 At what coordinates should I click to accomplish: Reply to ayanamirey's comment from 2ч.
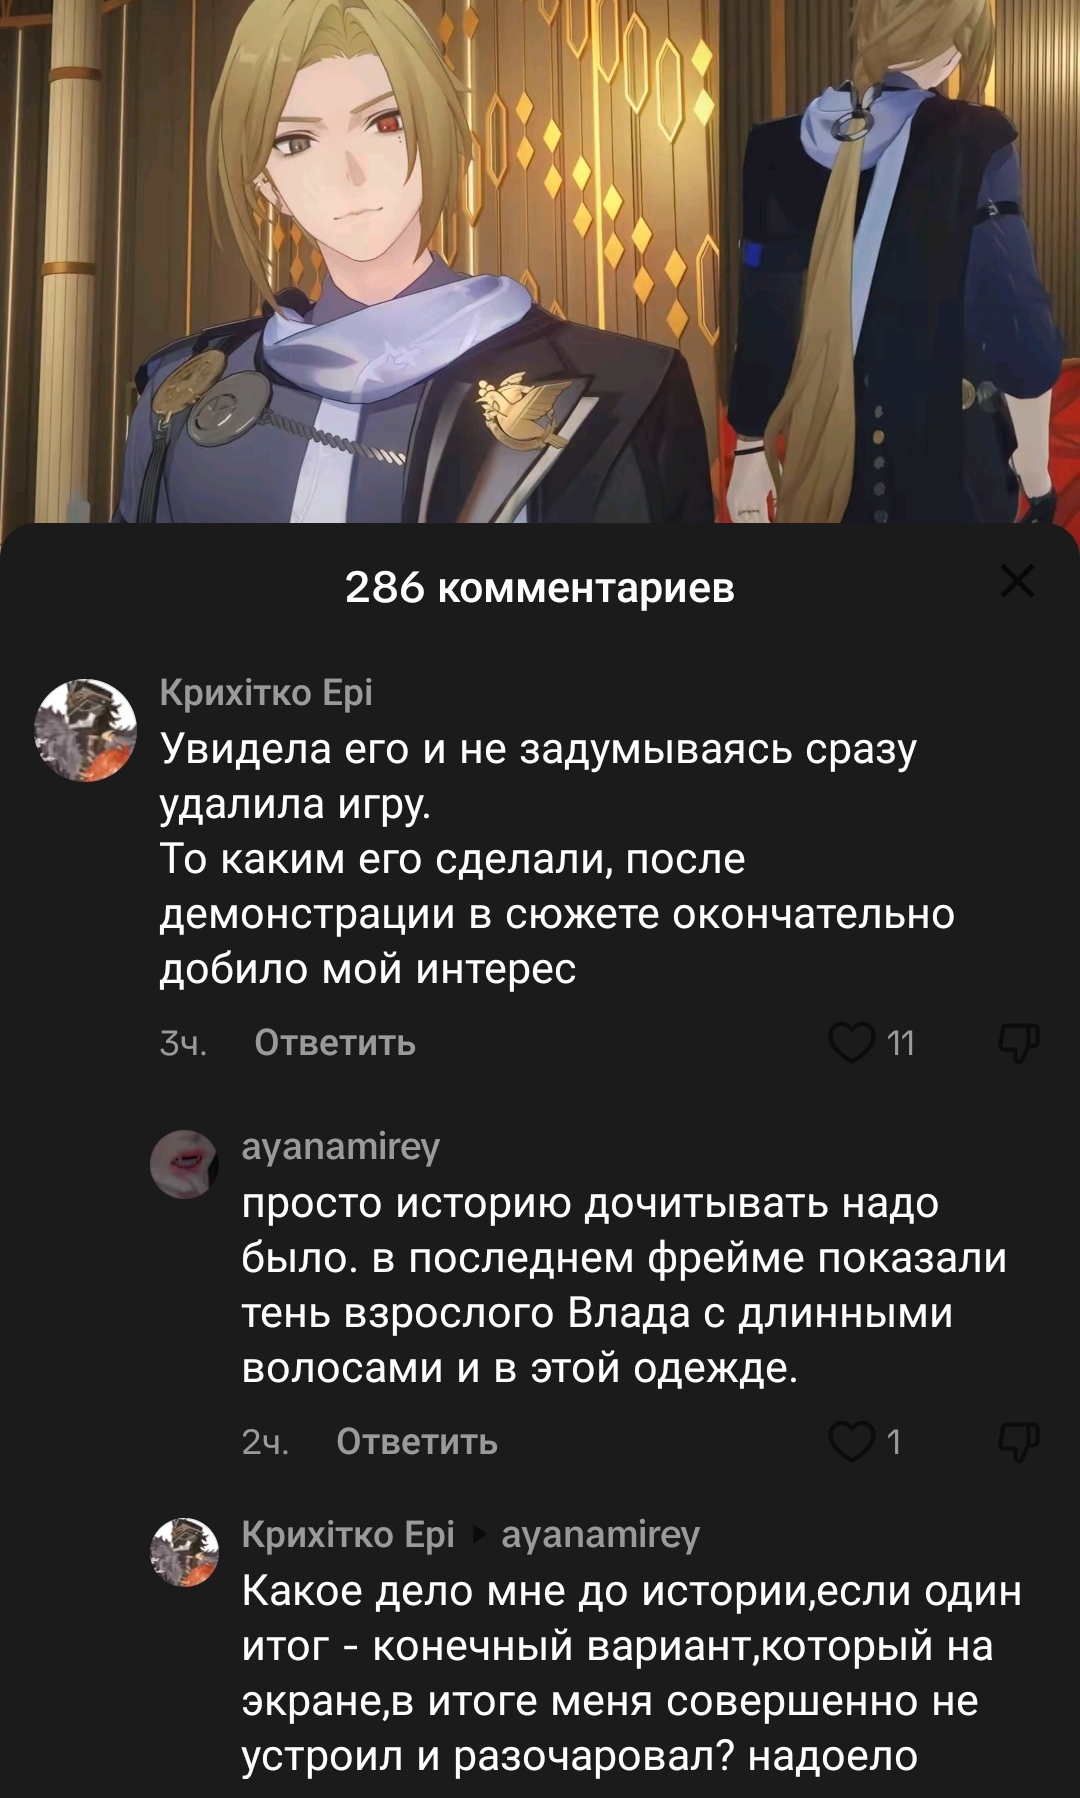417,1442
